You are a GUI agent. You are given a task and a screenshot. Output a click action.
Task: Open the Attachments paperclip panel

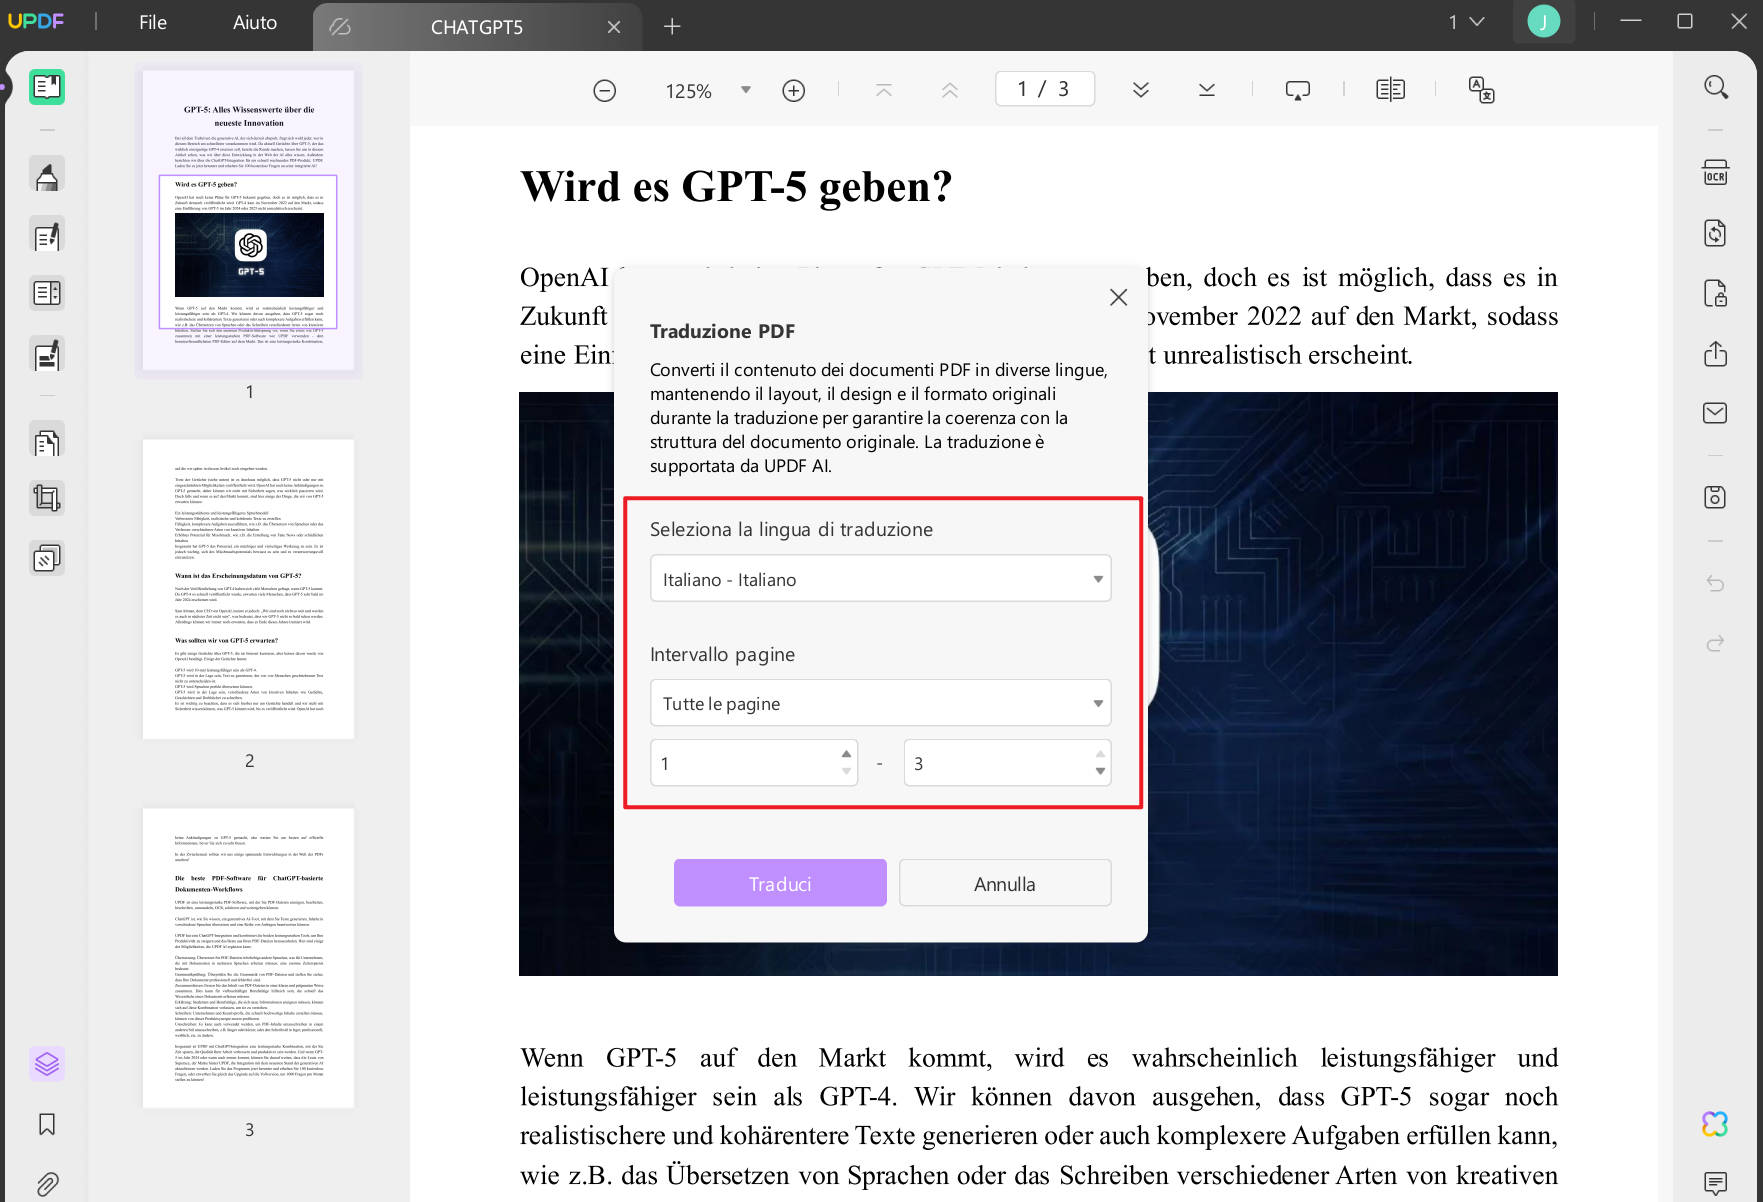(47, 1184)
